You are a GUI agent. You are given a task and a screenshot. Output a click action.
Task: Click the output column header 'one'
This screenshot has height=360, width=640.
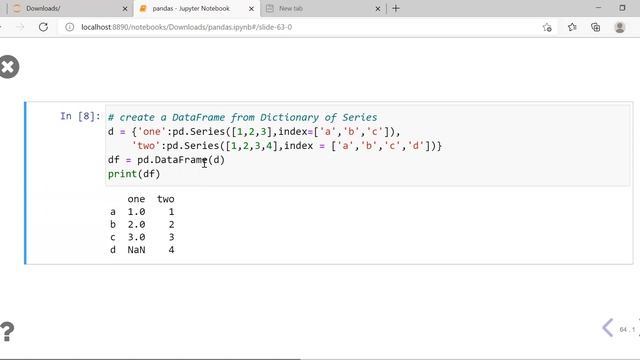click(x=136, y=199)
